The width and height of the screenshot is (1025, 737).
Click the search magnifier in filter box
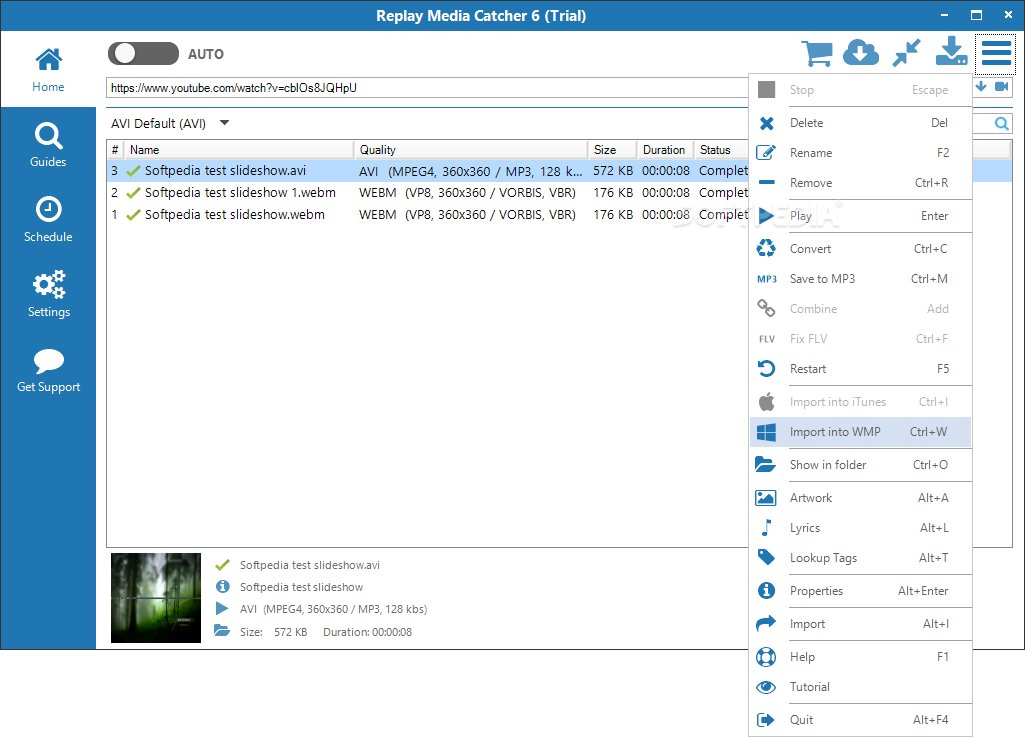coord(1001,123)
